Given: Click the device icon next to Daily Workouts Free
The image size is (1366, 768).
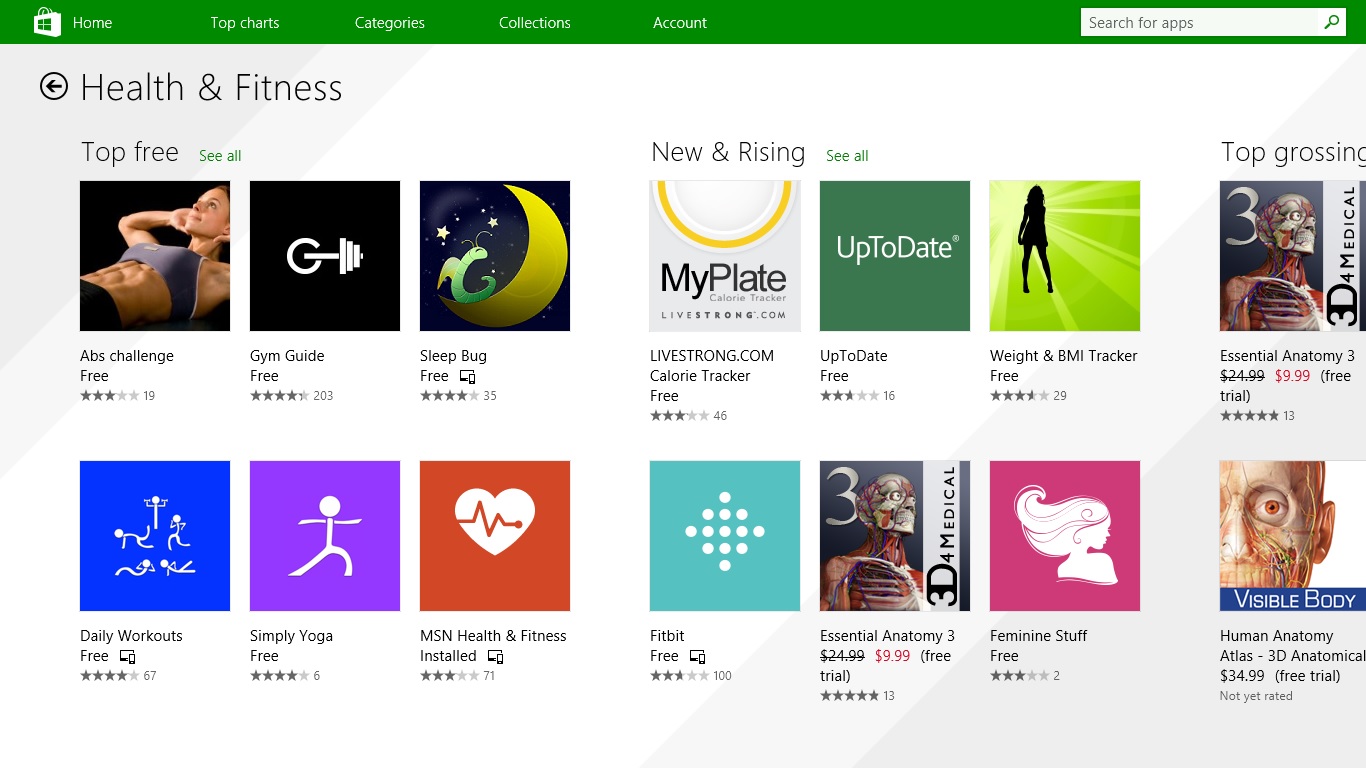Looking at the screenshot, I should [x=127, y=657].
